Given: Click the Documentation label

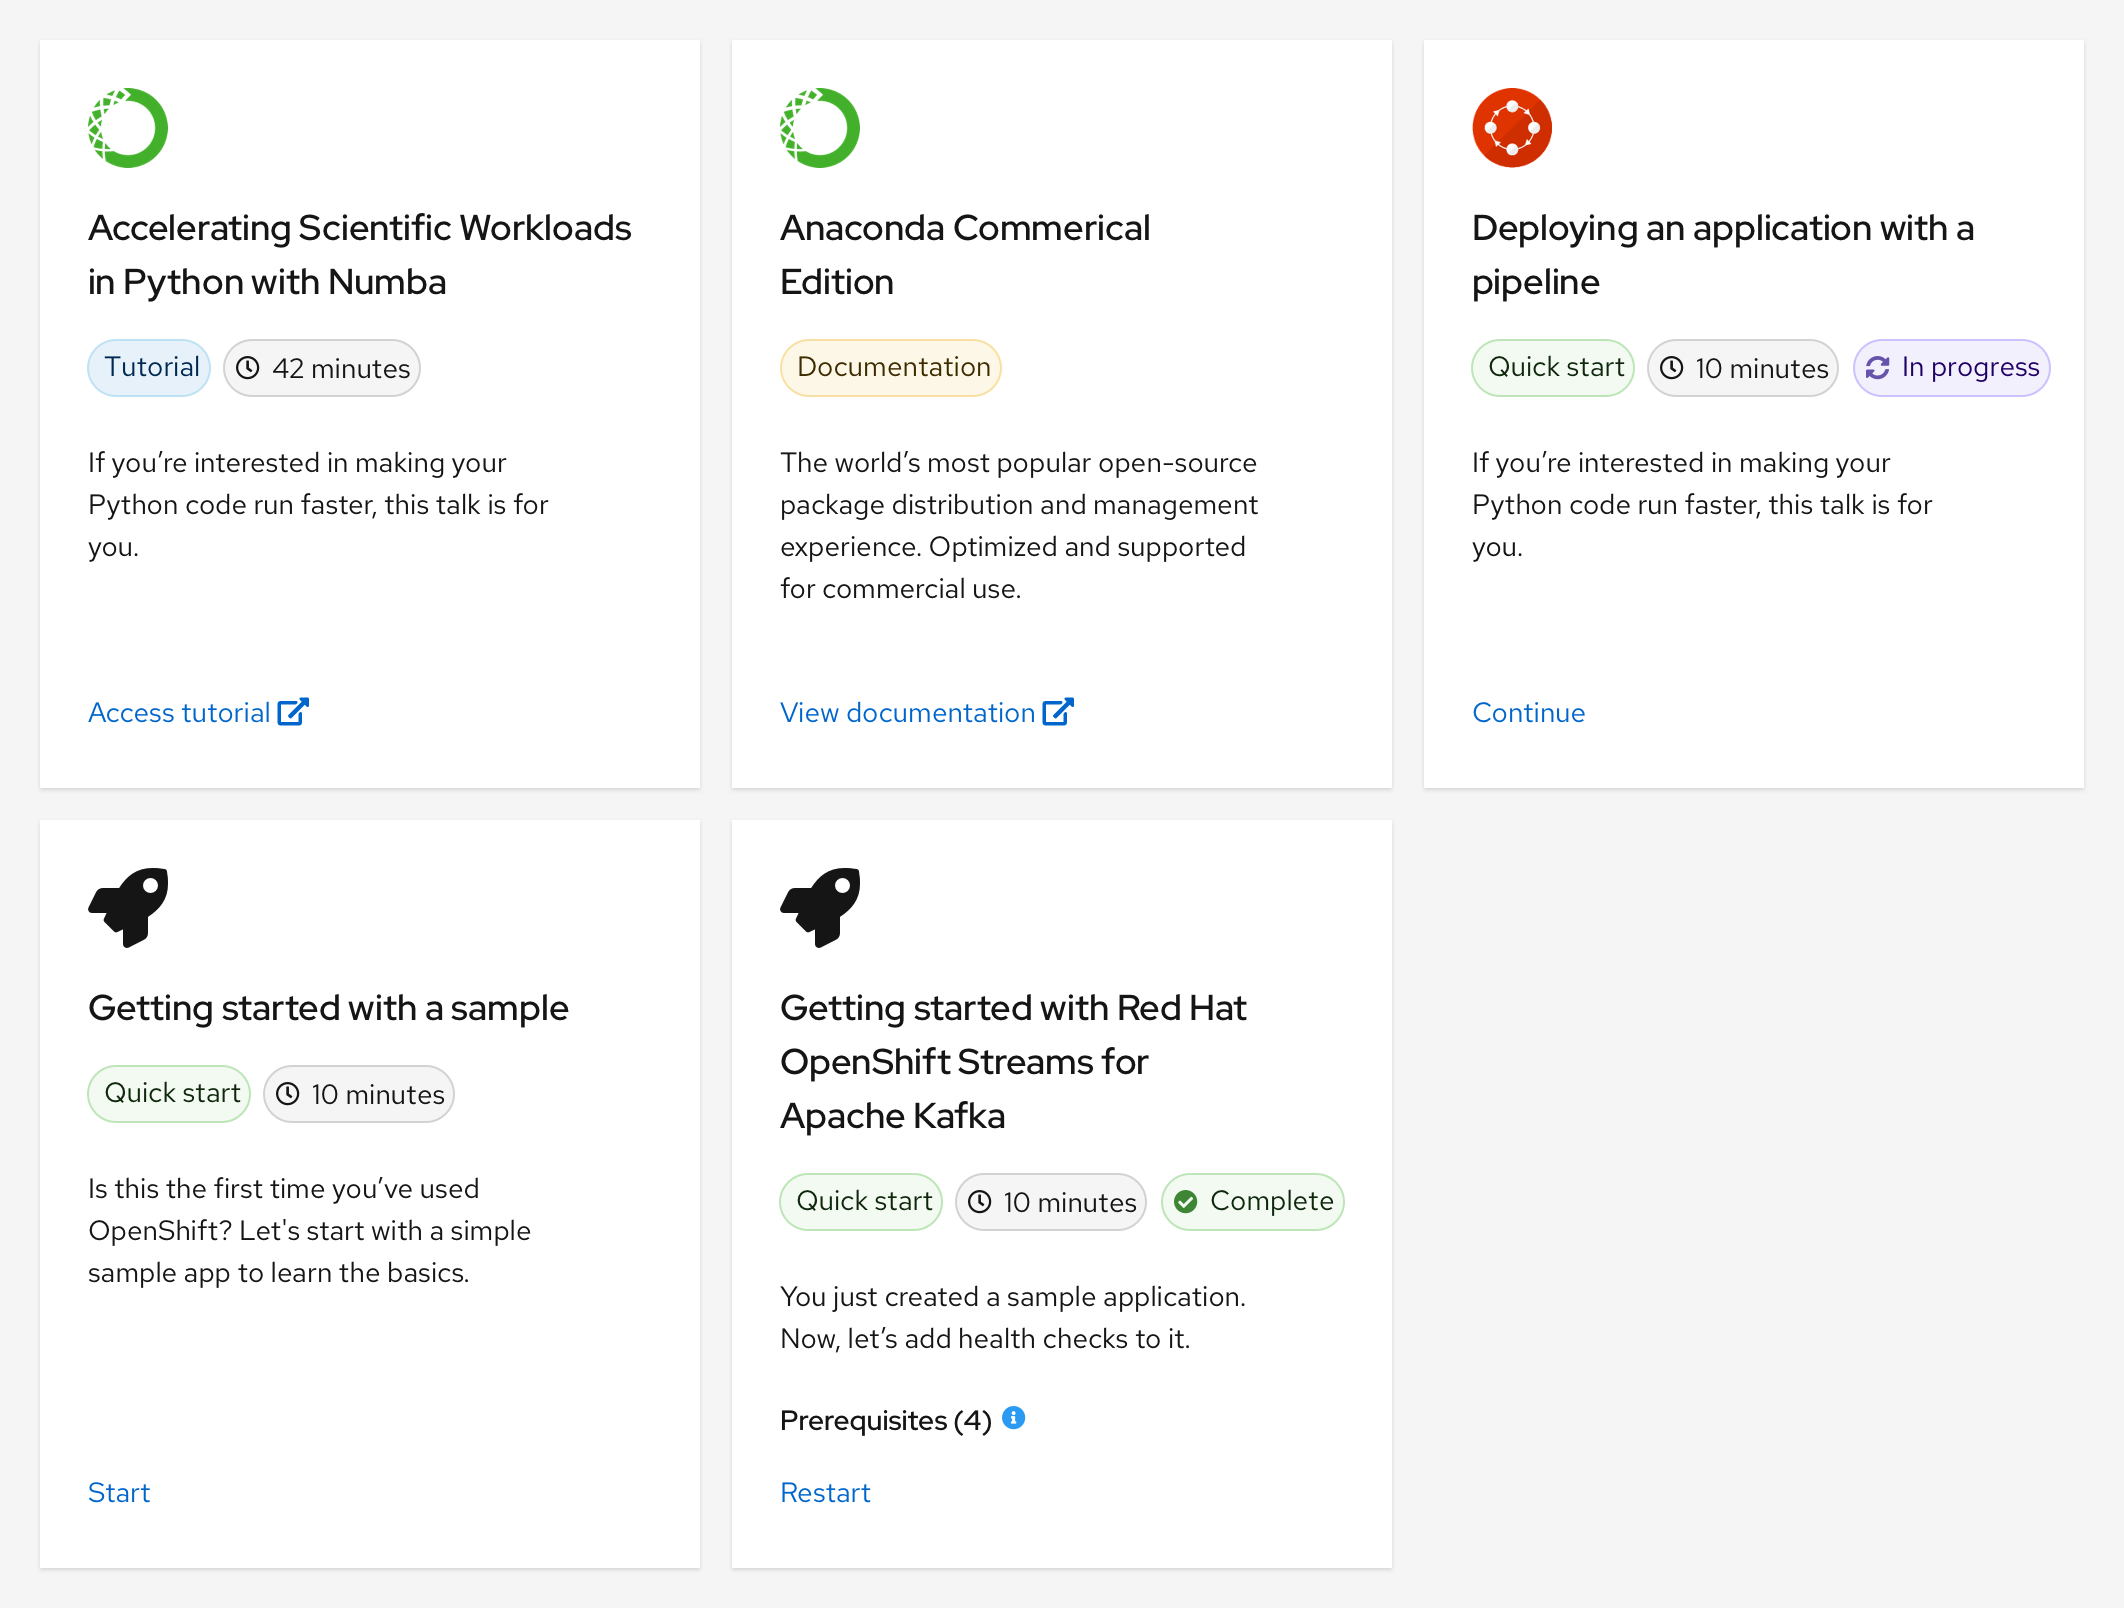Looking at the screenshot, I should (x=891, y=368).
